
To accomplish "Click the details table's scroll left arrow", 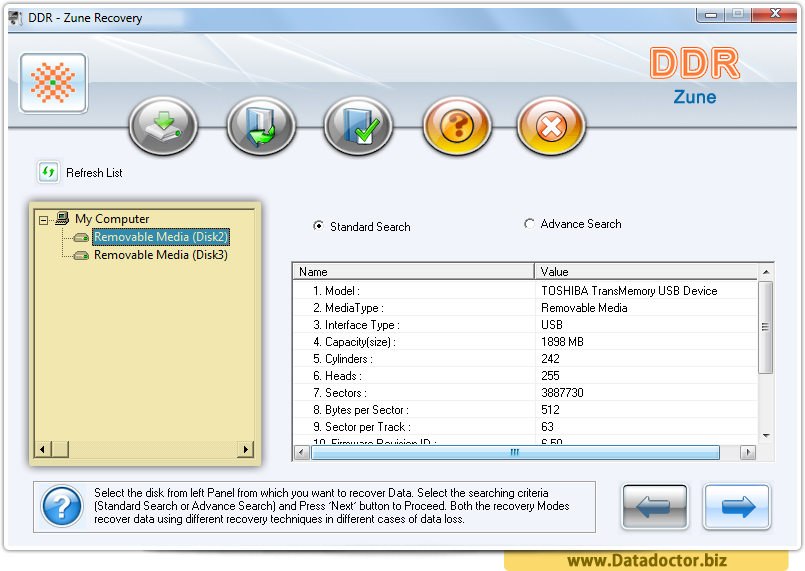I will click(302, 452).
